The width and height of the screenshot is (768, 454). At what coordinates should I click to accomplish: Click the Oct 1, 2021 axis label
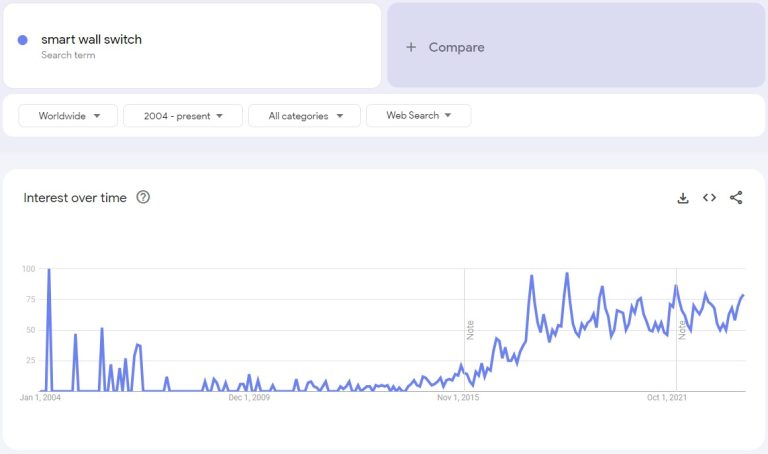668,398
